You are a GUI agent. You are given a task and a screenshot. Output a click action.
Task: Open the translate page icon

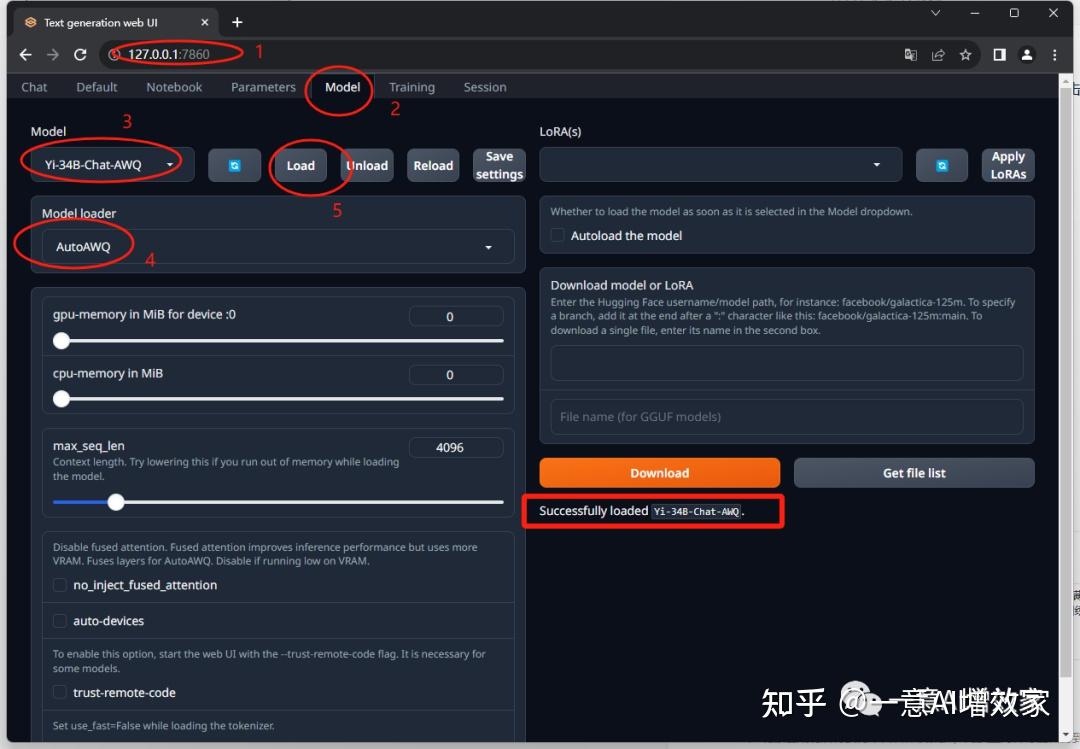point(911,55)
